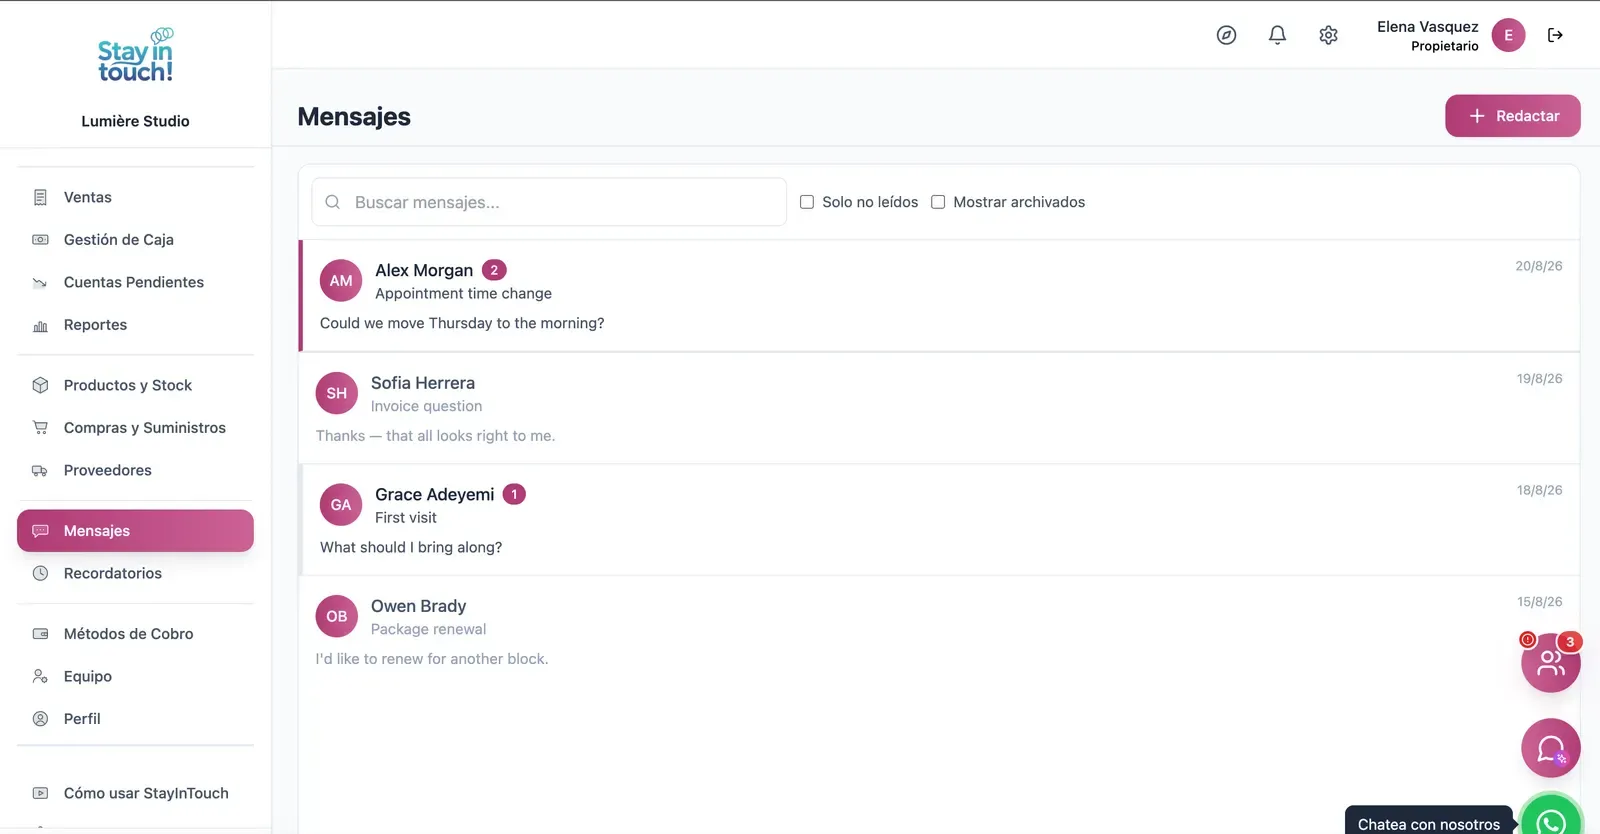
Task: Open the Appointment time change conversation
Action: [x=940, y=296]
